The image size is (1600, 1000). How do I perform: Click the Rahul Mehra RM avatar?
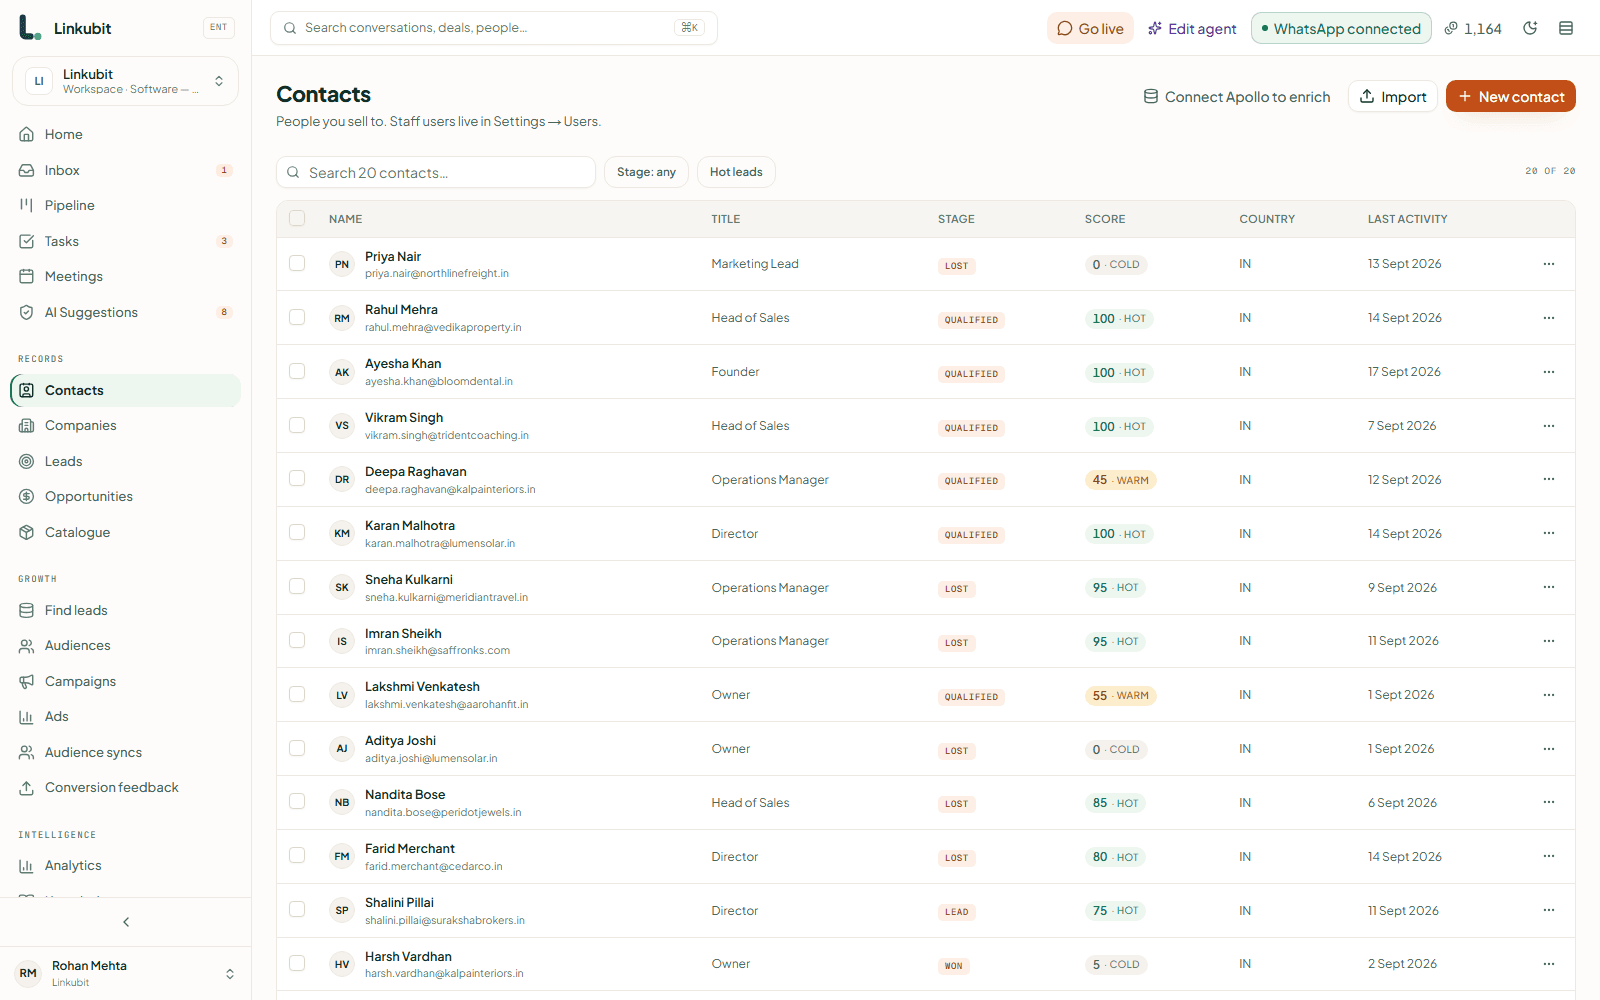tap(342, 318)
